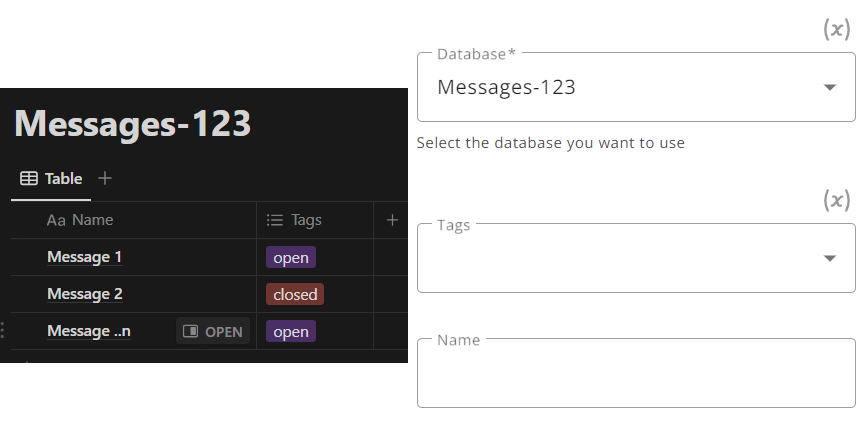Grab the row drag handle beside Message ..n
The height and width of the screenshot is (429, 864).
tap(3, 330)
